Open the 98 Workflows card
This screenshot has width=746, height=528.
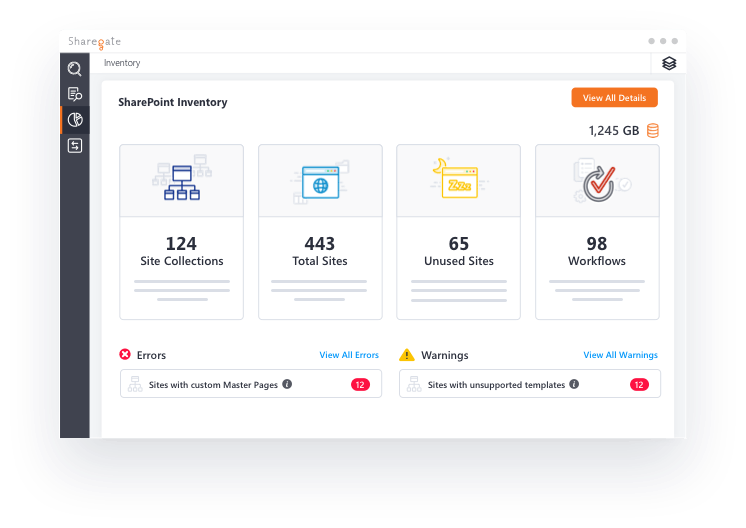click(x=597, y=232)
